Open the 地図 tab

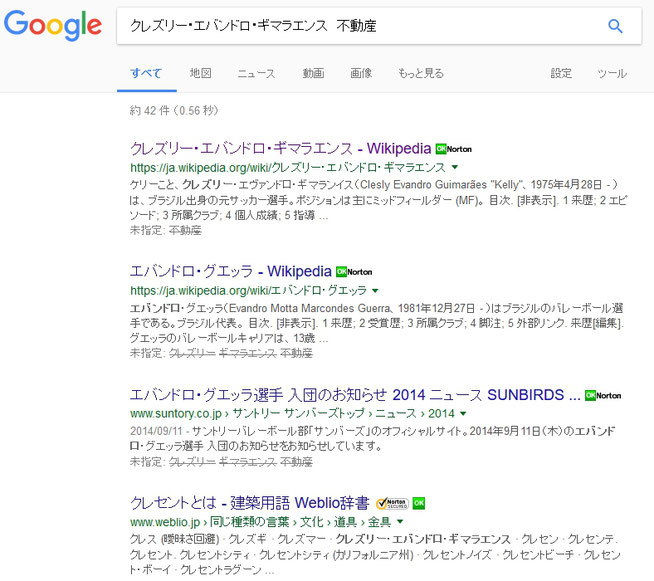(x=201, y=73)
